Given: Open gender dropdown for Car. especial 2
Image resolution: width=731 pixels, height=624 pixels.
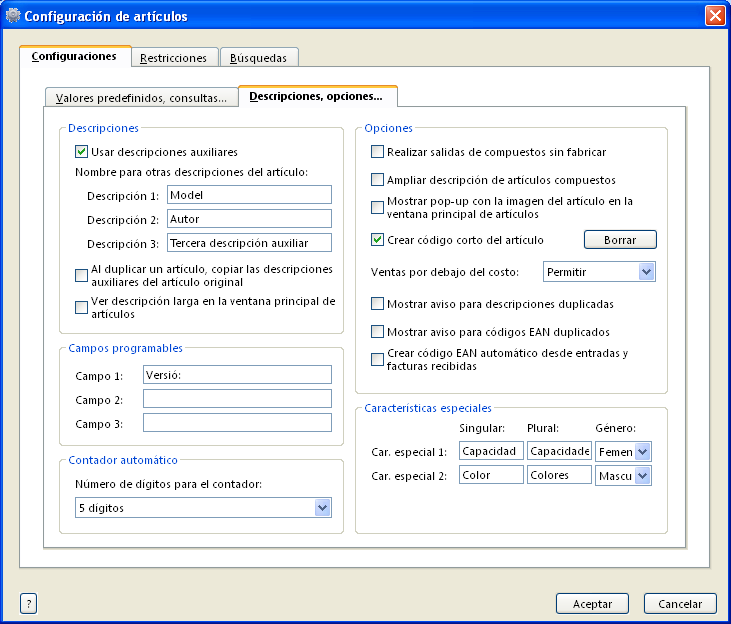Looking at the screenshot, I should [643, 476].
